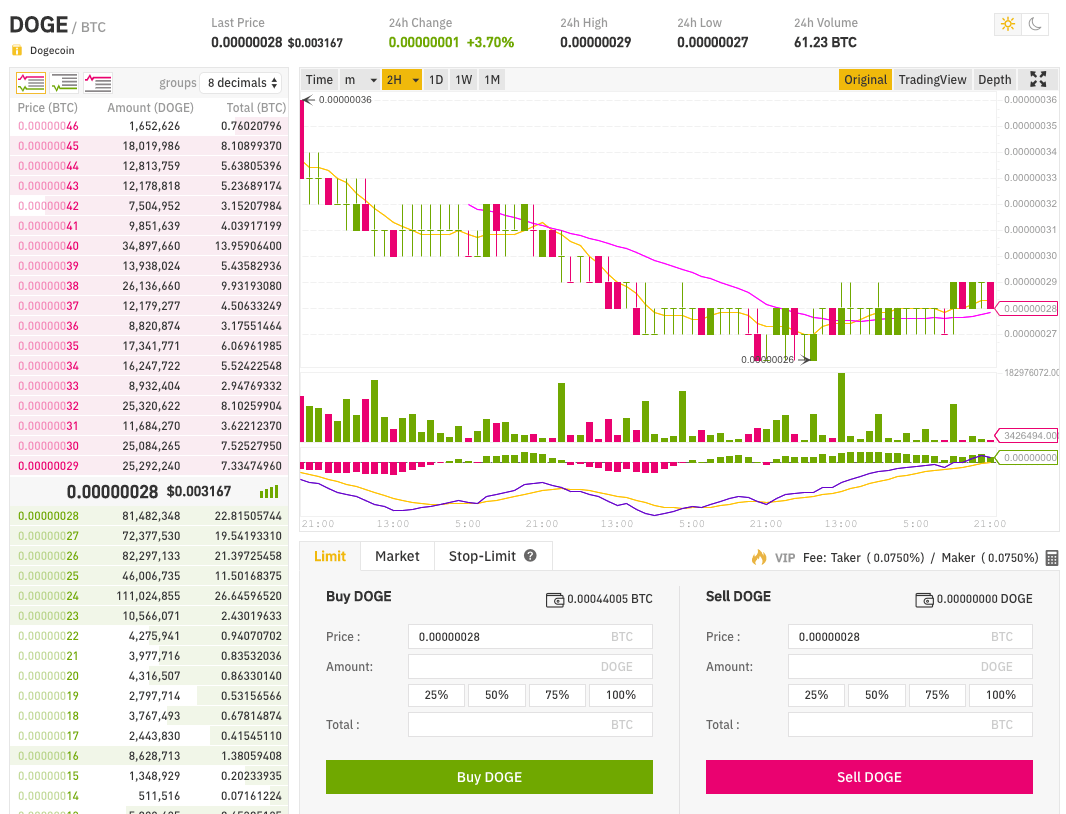Switch to the TradingView chart tab
The image size is (1066, 814).
point(932,80)
